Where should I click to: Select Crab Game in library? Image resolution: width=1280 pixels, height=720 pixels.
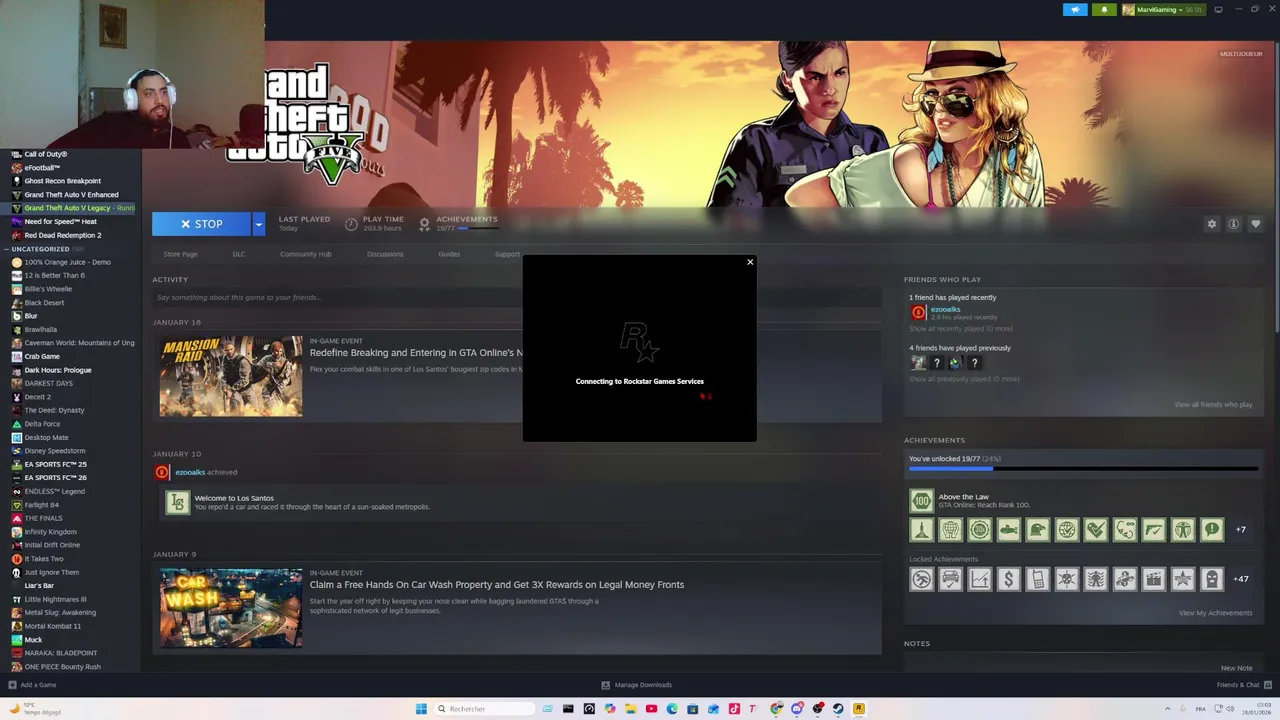[42, 356]
